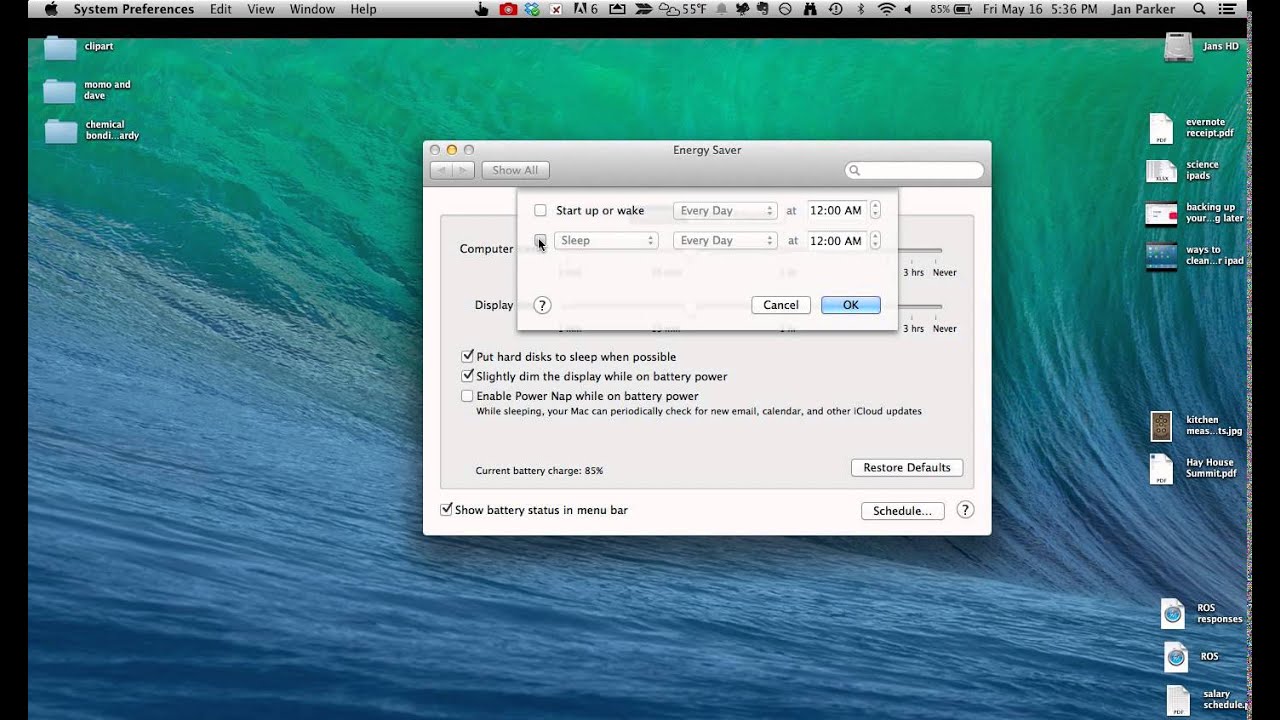This screenshot has height=720, width=1280.
Task: Open the Dropbox menu bar icon
Action: [x=532, y=9]
